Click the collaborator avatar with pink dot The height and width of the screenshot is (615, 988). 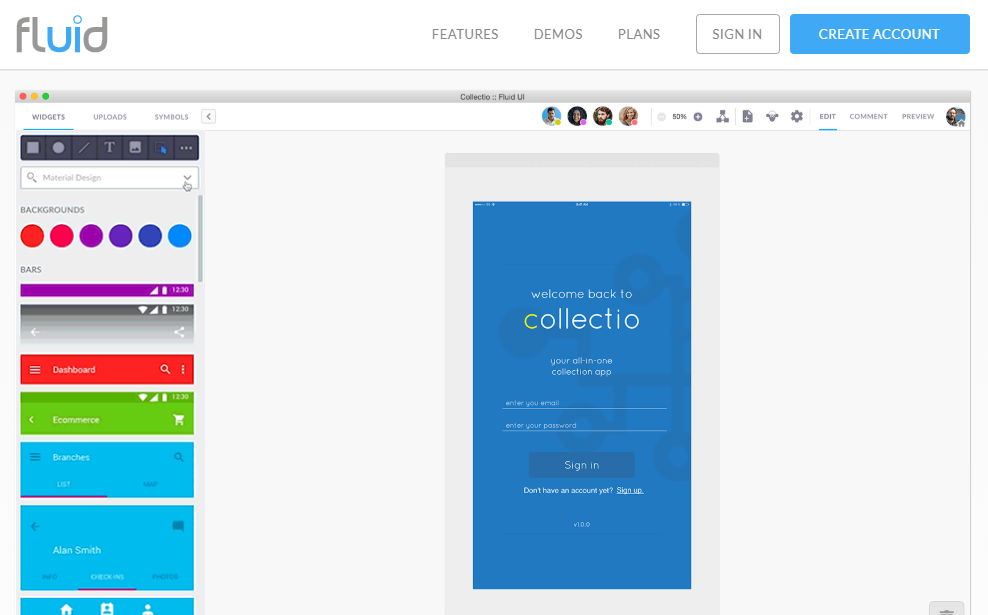577,116
